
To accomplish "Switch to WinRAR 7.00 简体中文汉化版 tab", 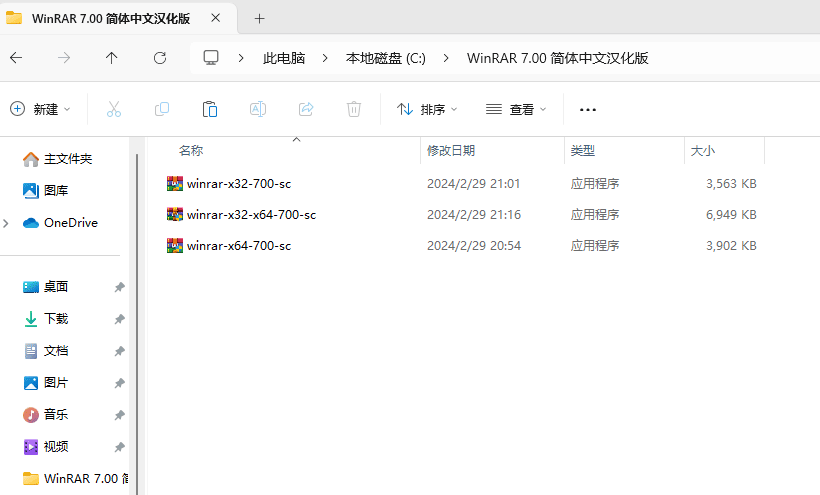I will (x=111, y=19).
